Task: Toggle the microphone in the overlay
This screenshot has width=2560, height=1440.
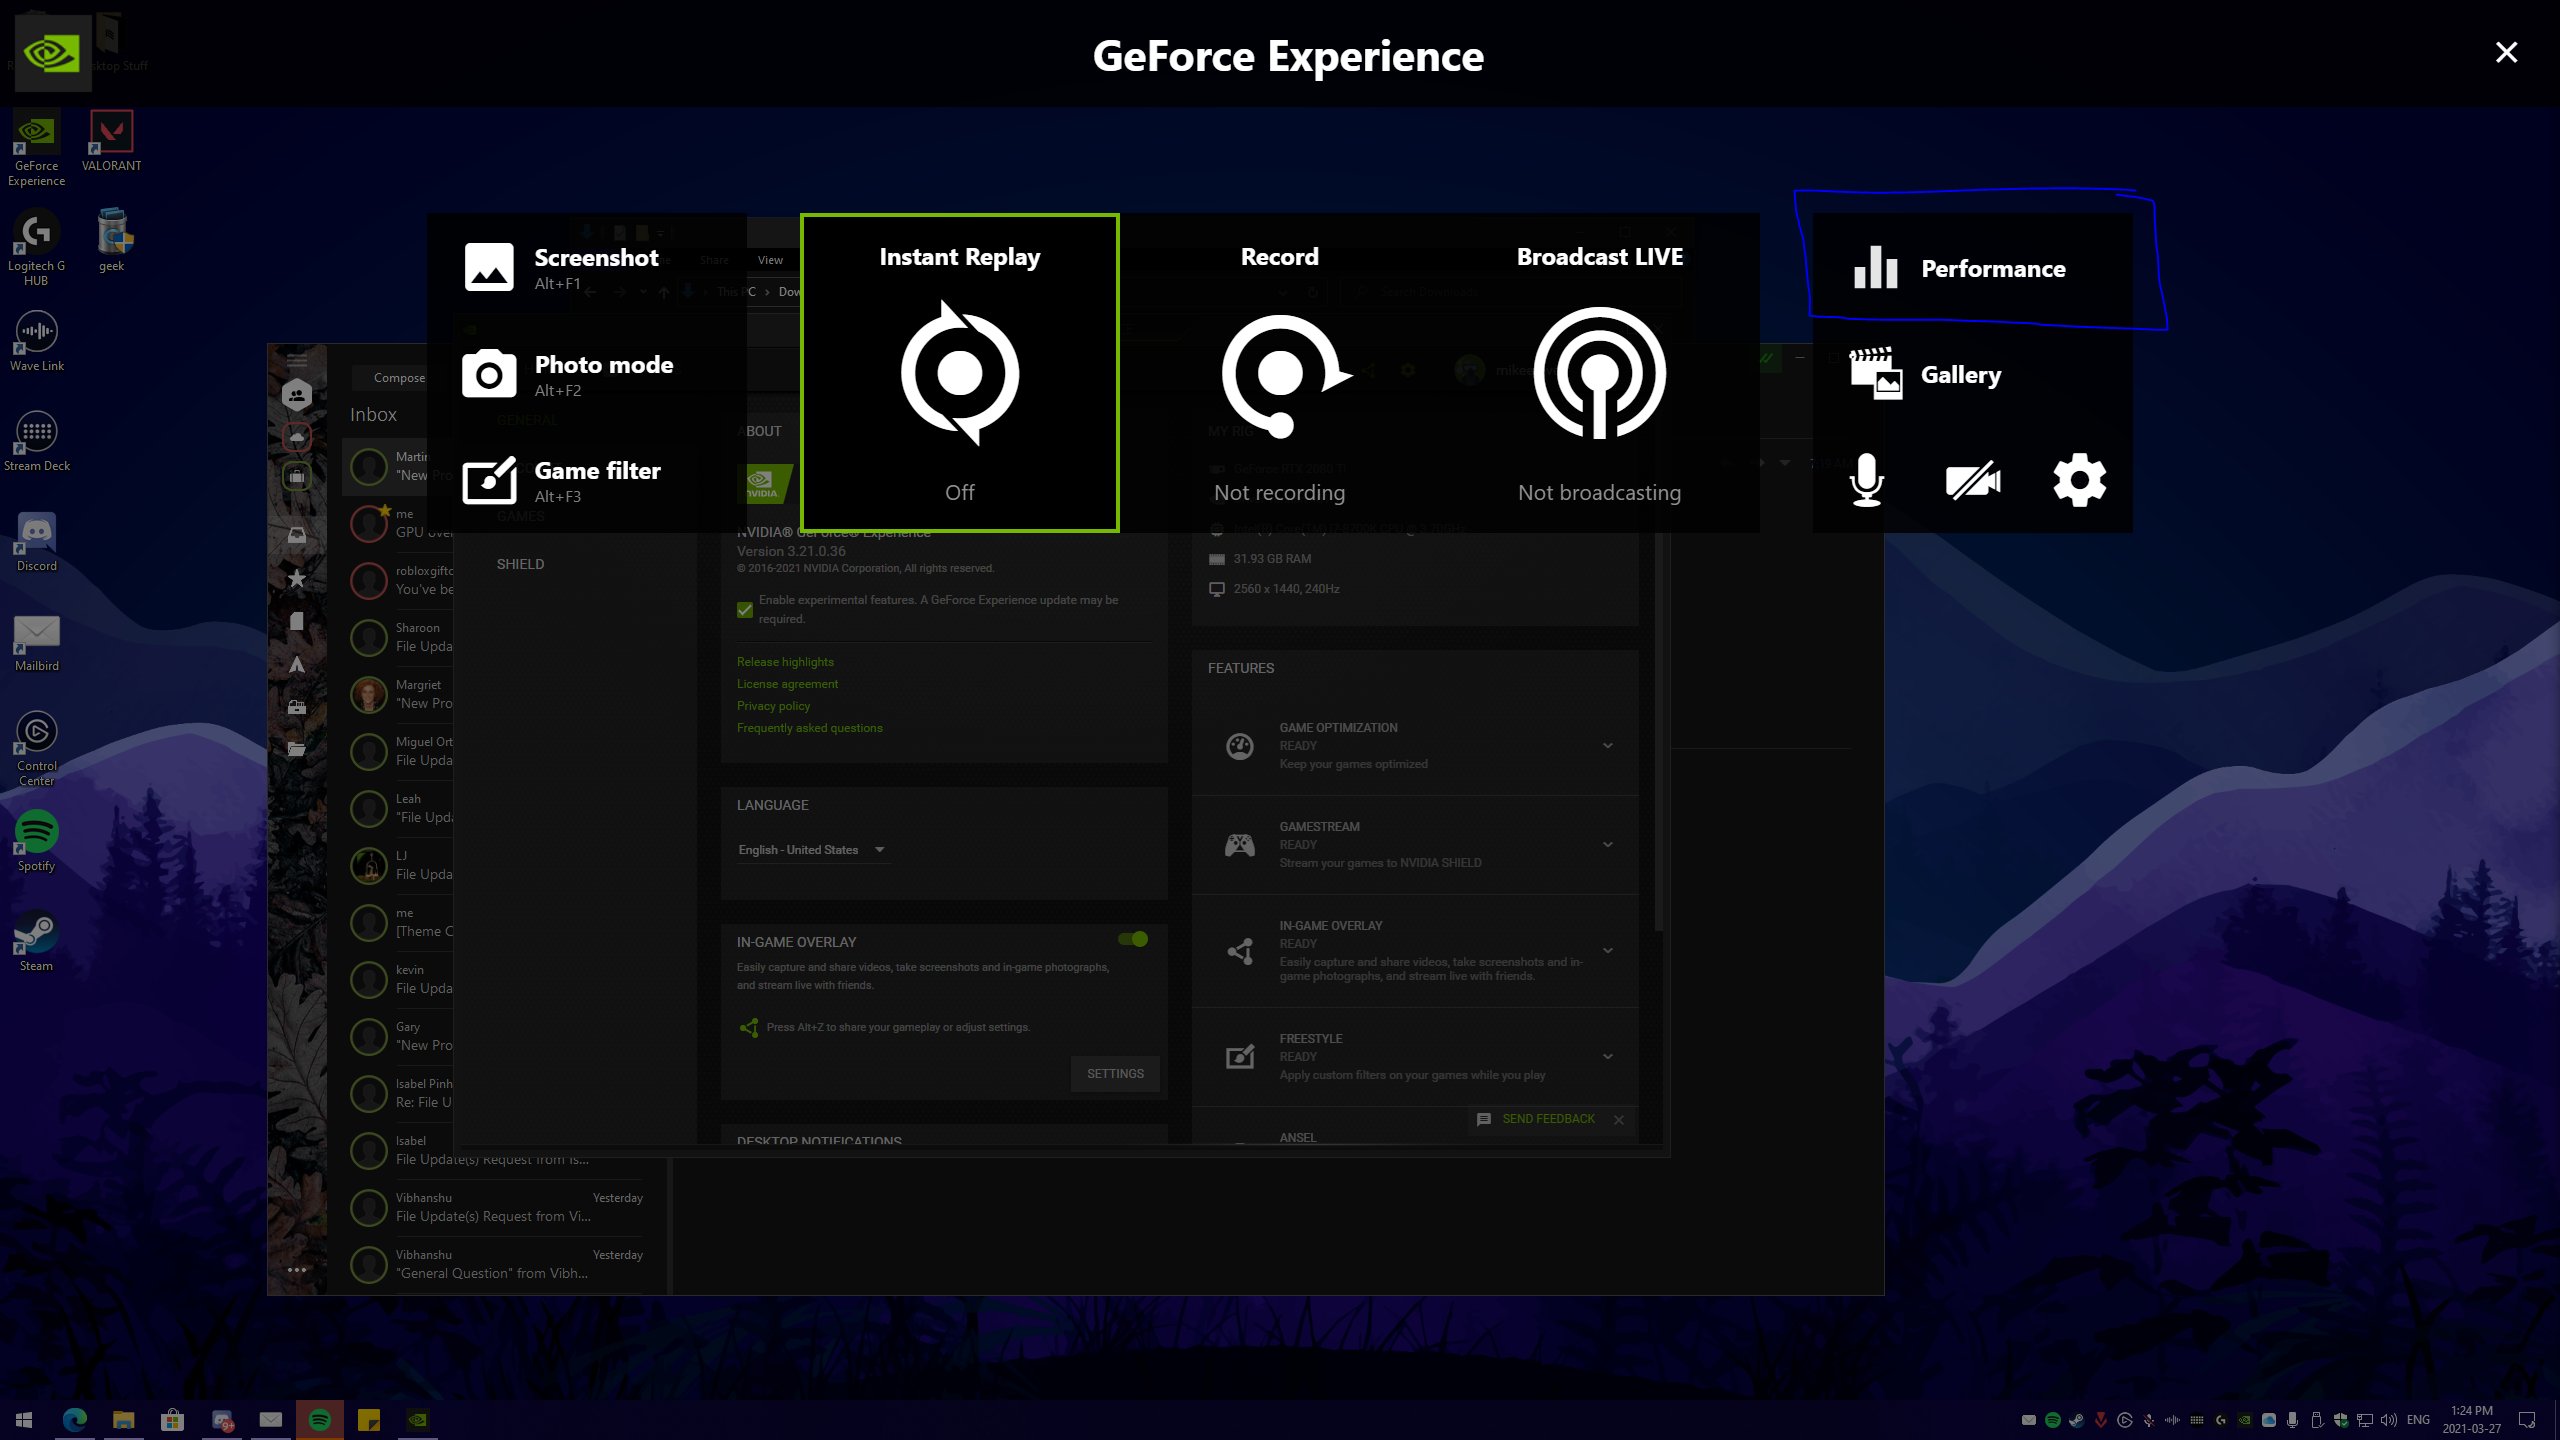Action: click(1866, 480)
